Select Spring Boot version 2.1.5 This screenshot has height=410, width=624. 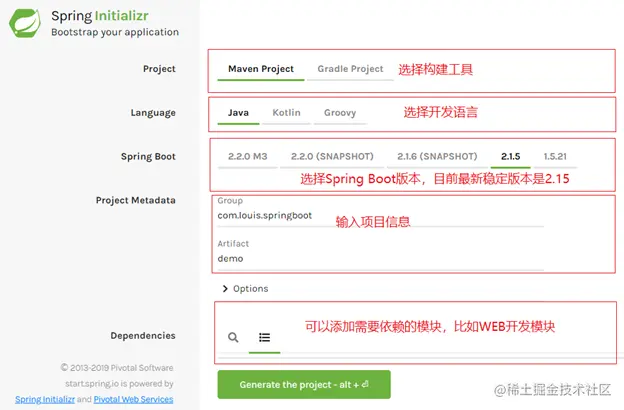coord(511,156)
